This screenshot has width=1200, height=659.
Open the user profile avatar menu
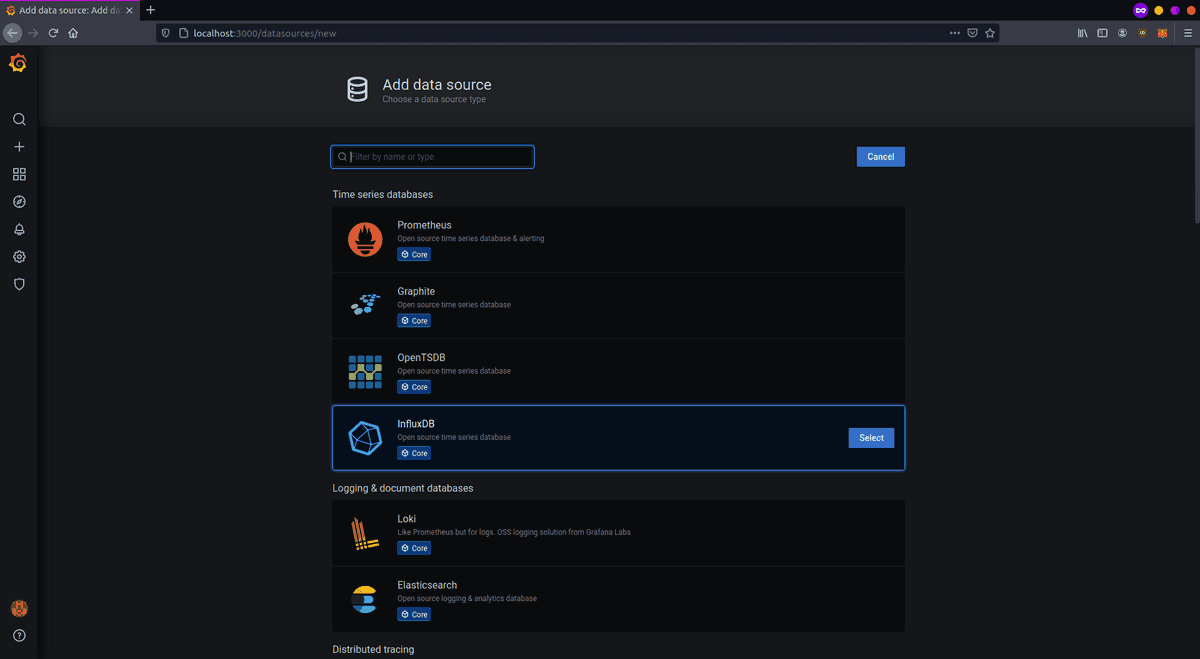click(x=19, y=608)
